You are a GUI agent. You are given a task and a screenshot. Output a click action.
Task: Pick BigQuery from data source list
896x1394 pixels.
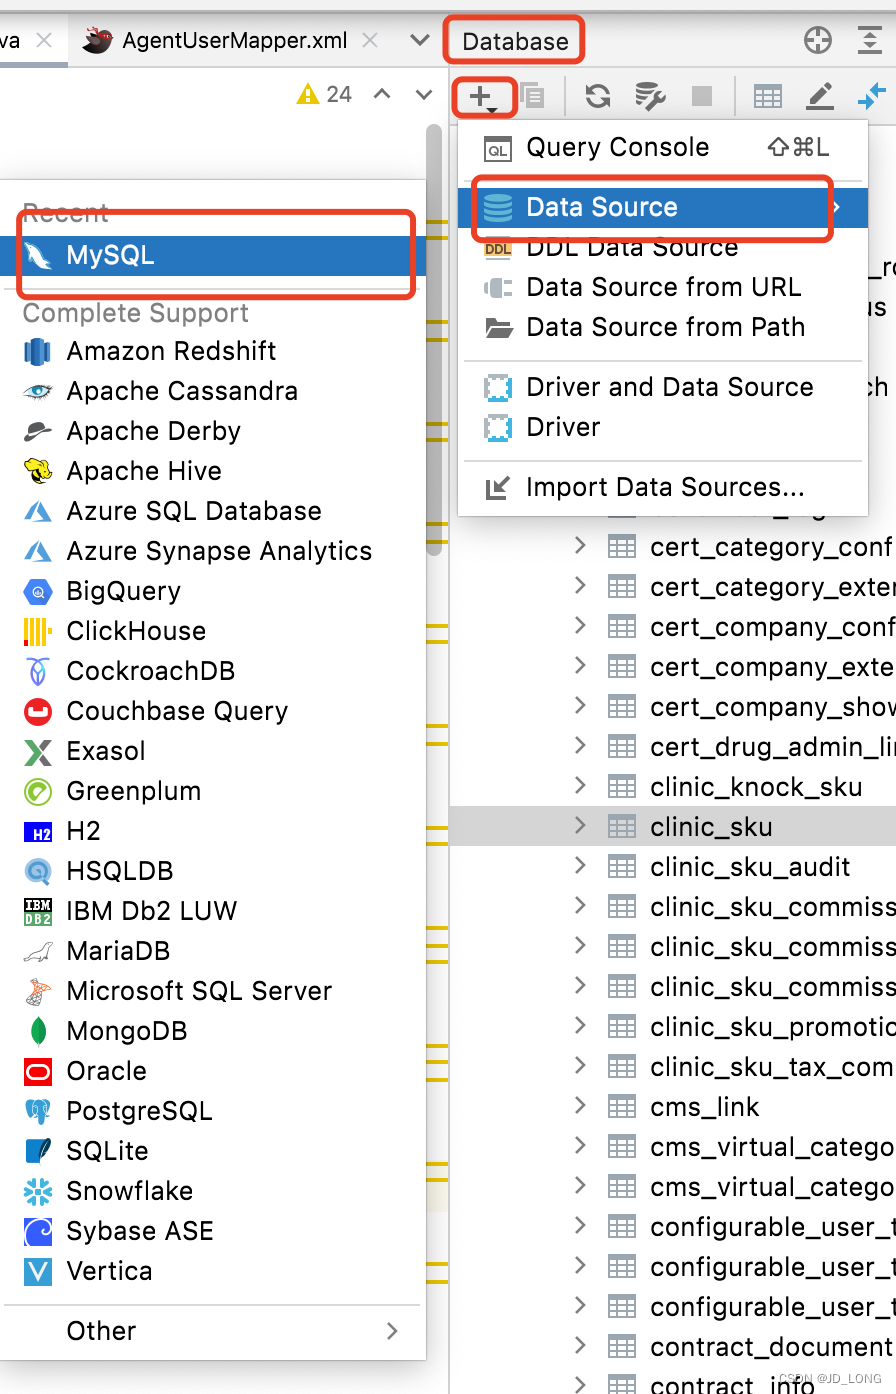point(213,591)
